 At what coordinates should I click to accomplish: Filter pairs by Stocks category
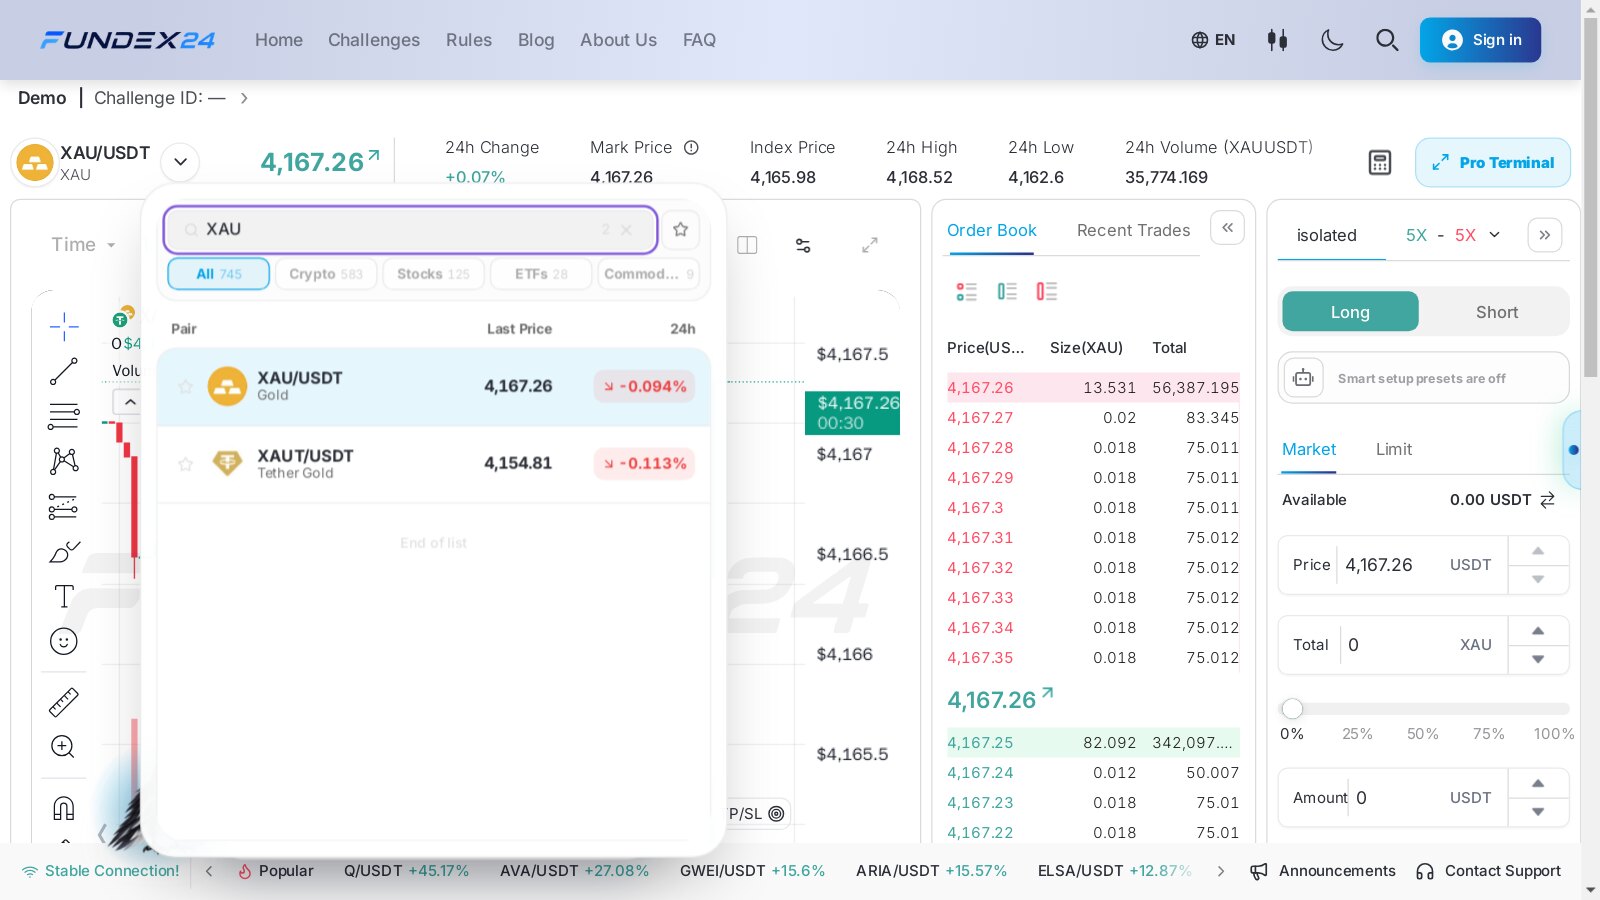click(x=433, y=274)
